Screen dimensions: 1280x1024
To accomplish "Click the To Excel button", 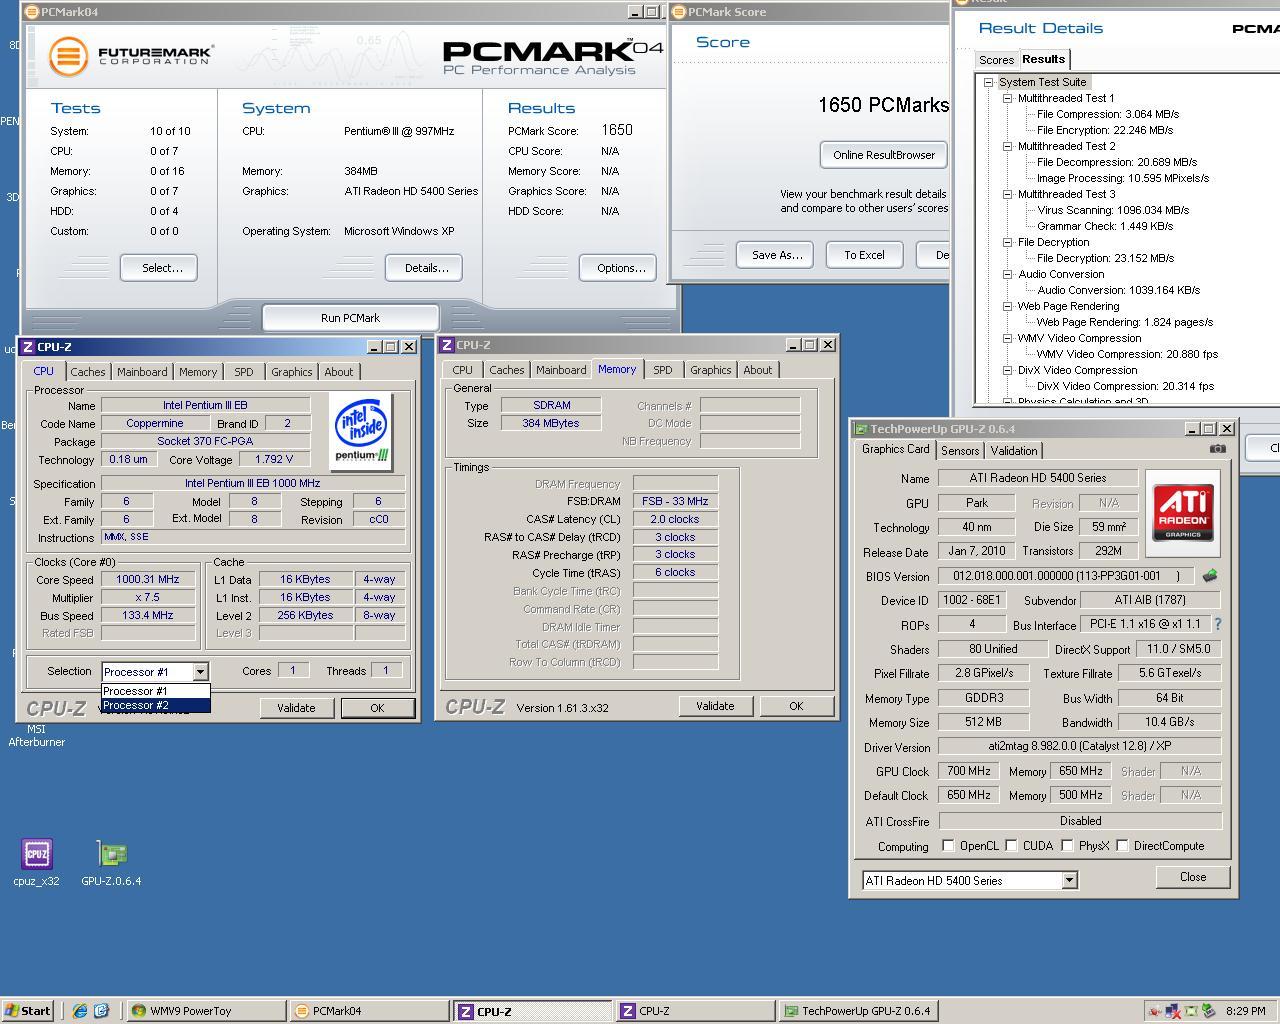I will (x=864, y=255).
